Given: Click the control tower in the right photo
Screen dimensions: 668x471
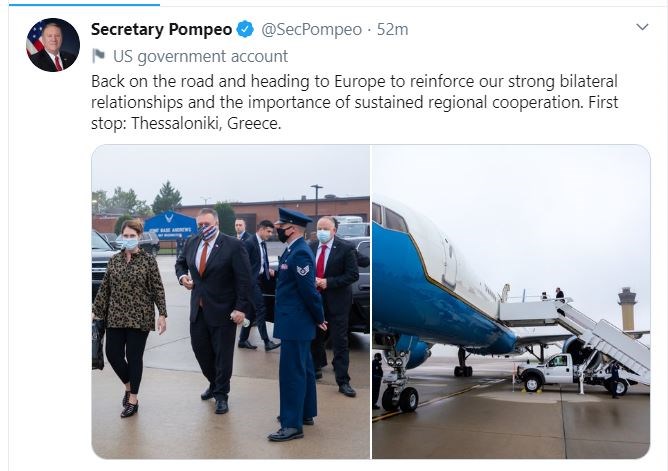Looking at the screenshot, I should click(628, 309).
